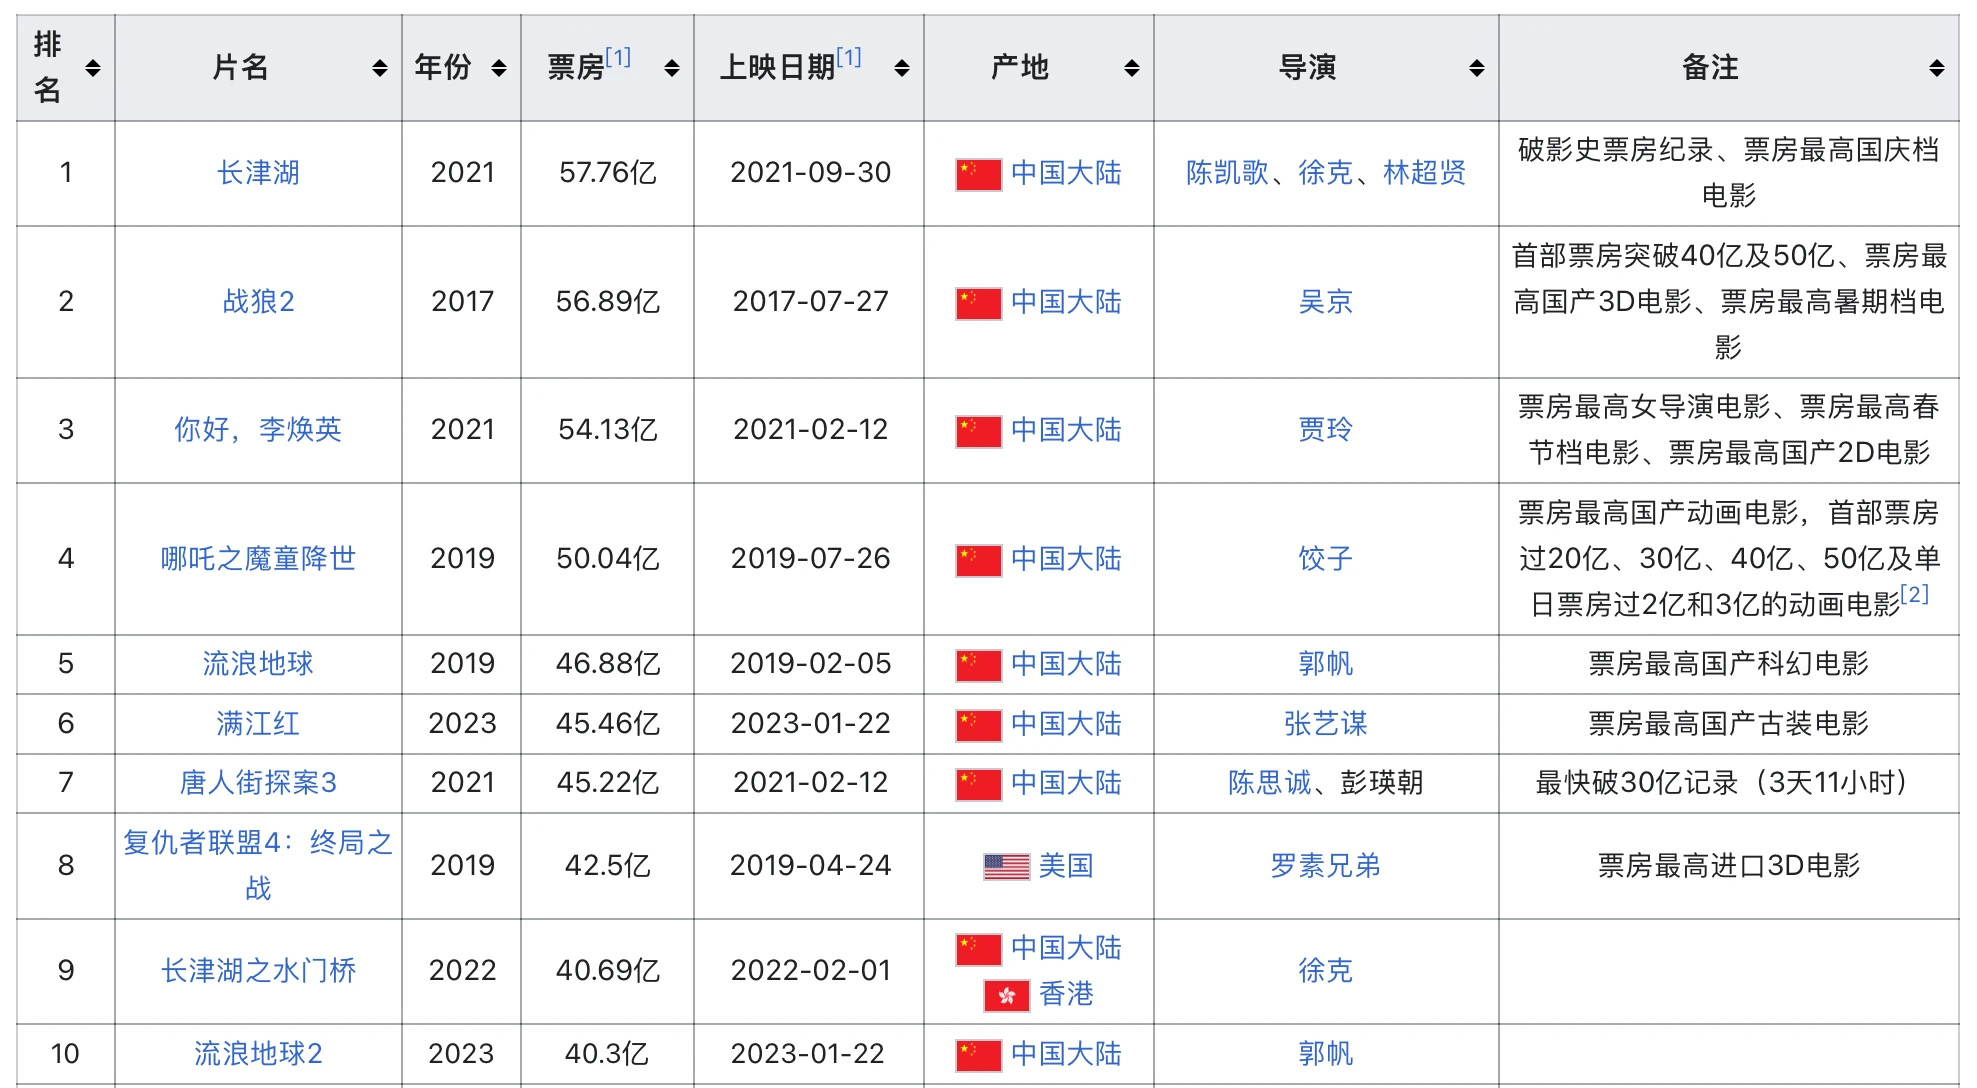Open 徐克 link in 长津湖之水门桥 row

[1326, 970]
